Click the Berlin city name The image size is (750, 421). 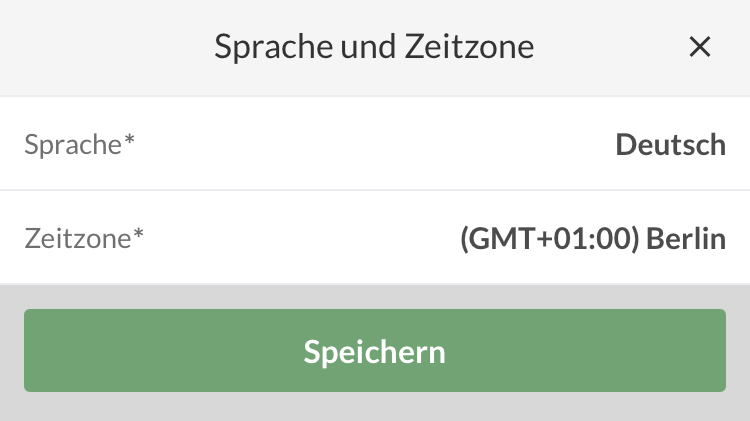click(686, 238)
